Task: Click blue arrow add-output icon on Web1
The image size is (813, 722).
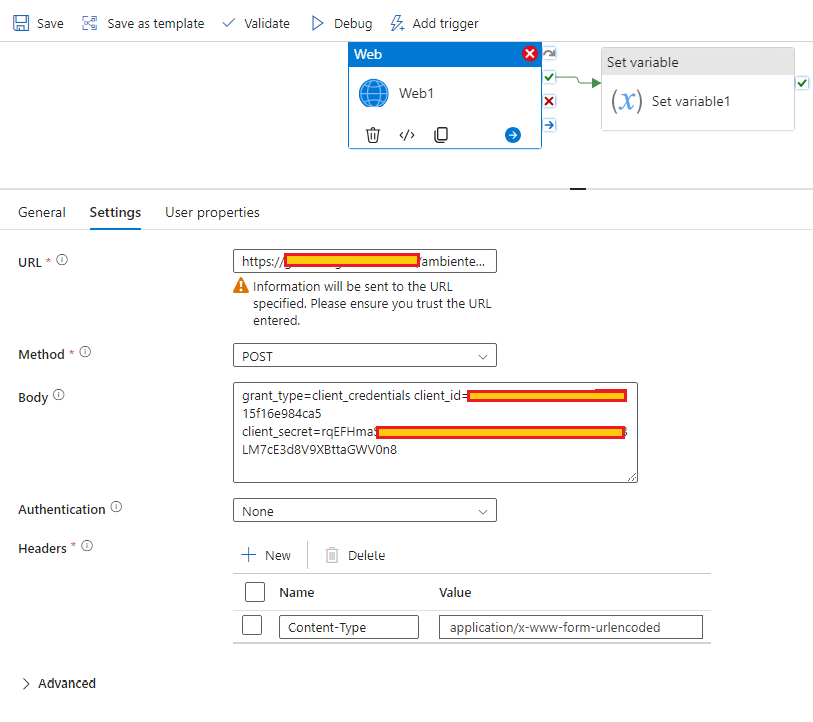Action: [x=513, y=135]
